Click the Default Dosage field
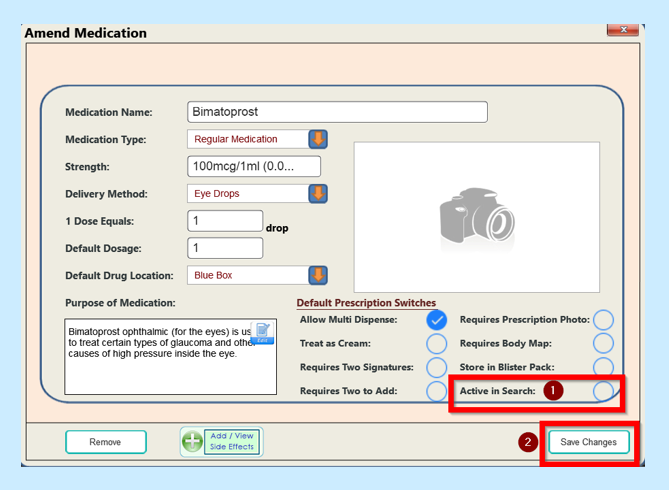The image size is (669, 490). click(224, 248)
